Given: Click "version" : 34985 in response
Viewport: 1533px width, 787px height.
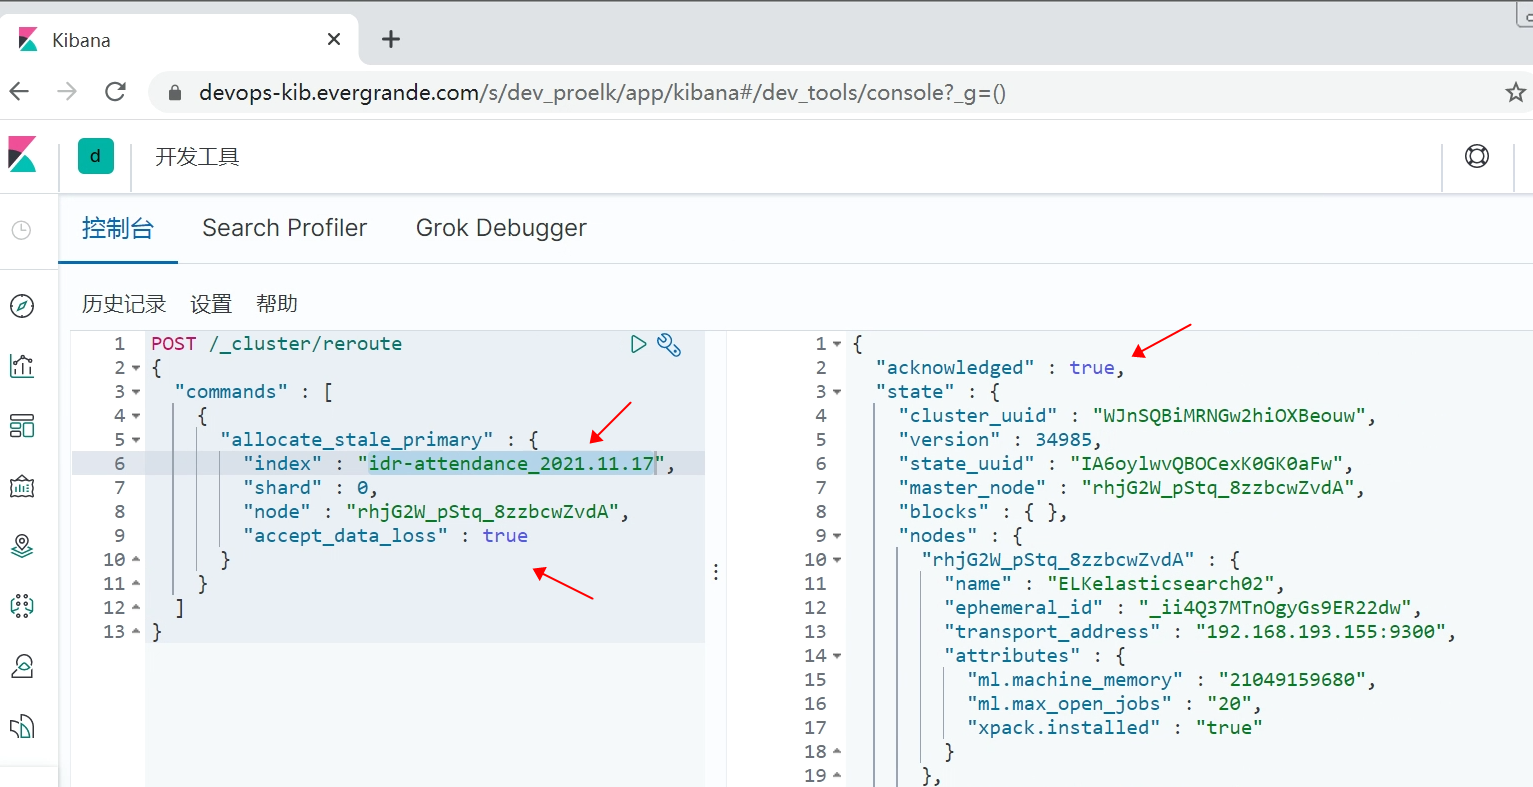Looking at the screenshot, I should tap(1000, 440).
